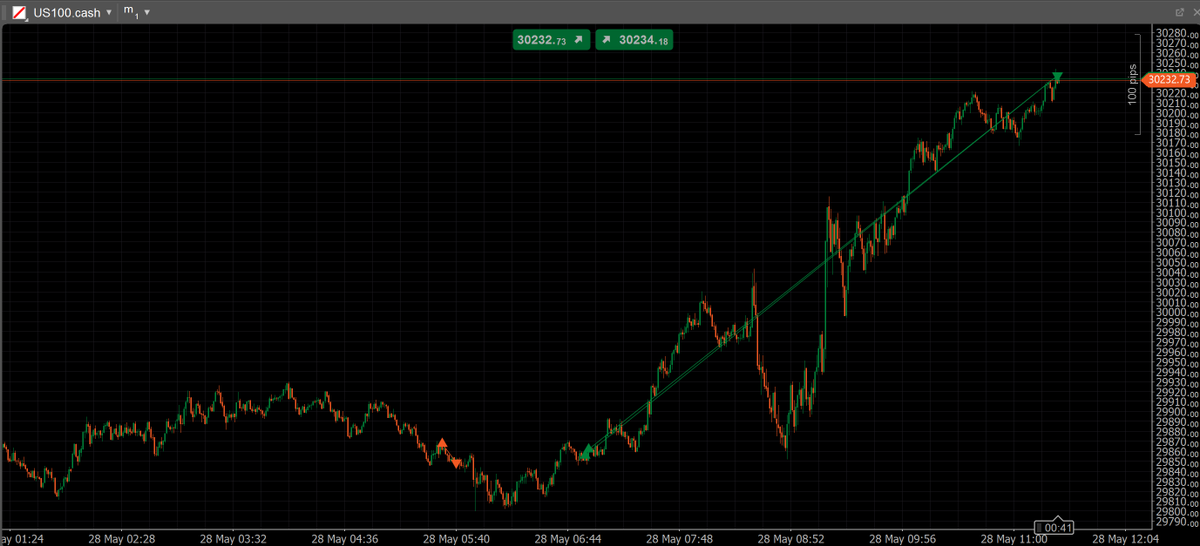The width and height of the screenshot is (1200, 546).
Task: Click the 28 May 08:52 time label
Action: (x=790, y=538)
